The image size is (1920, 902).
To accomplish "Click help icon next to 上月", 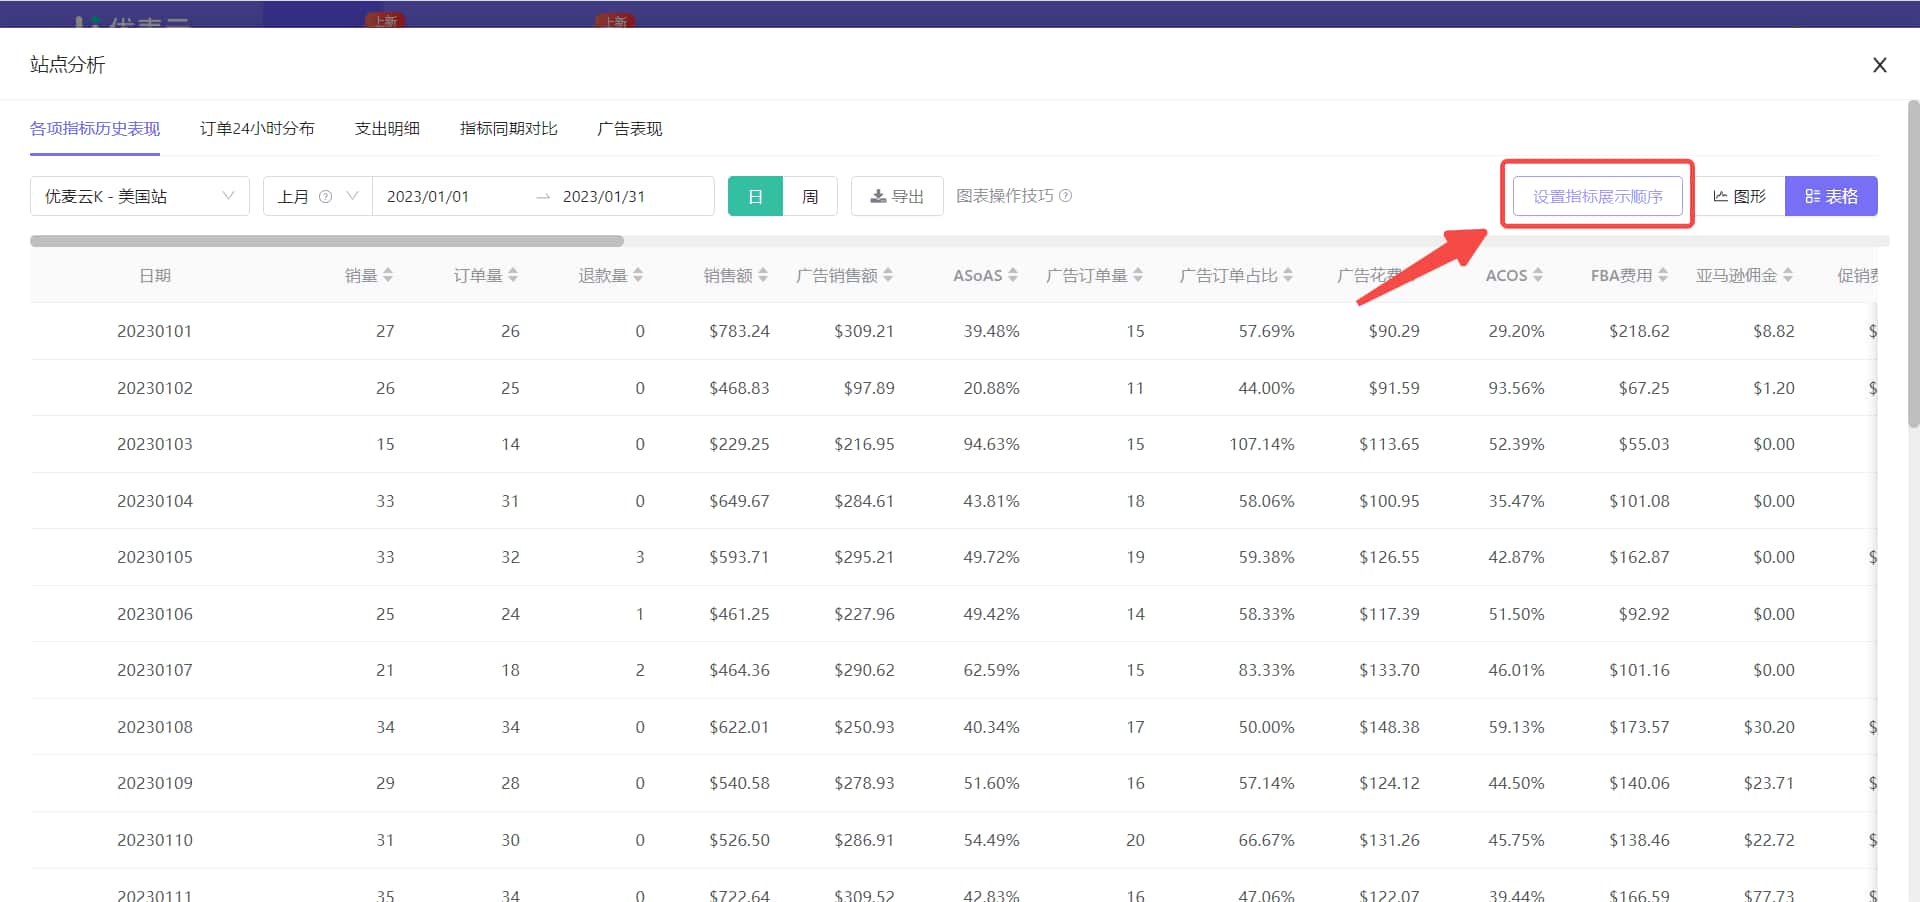I will (325, 196).
